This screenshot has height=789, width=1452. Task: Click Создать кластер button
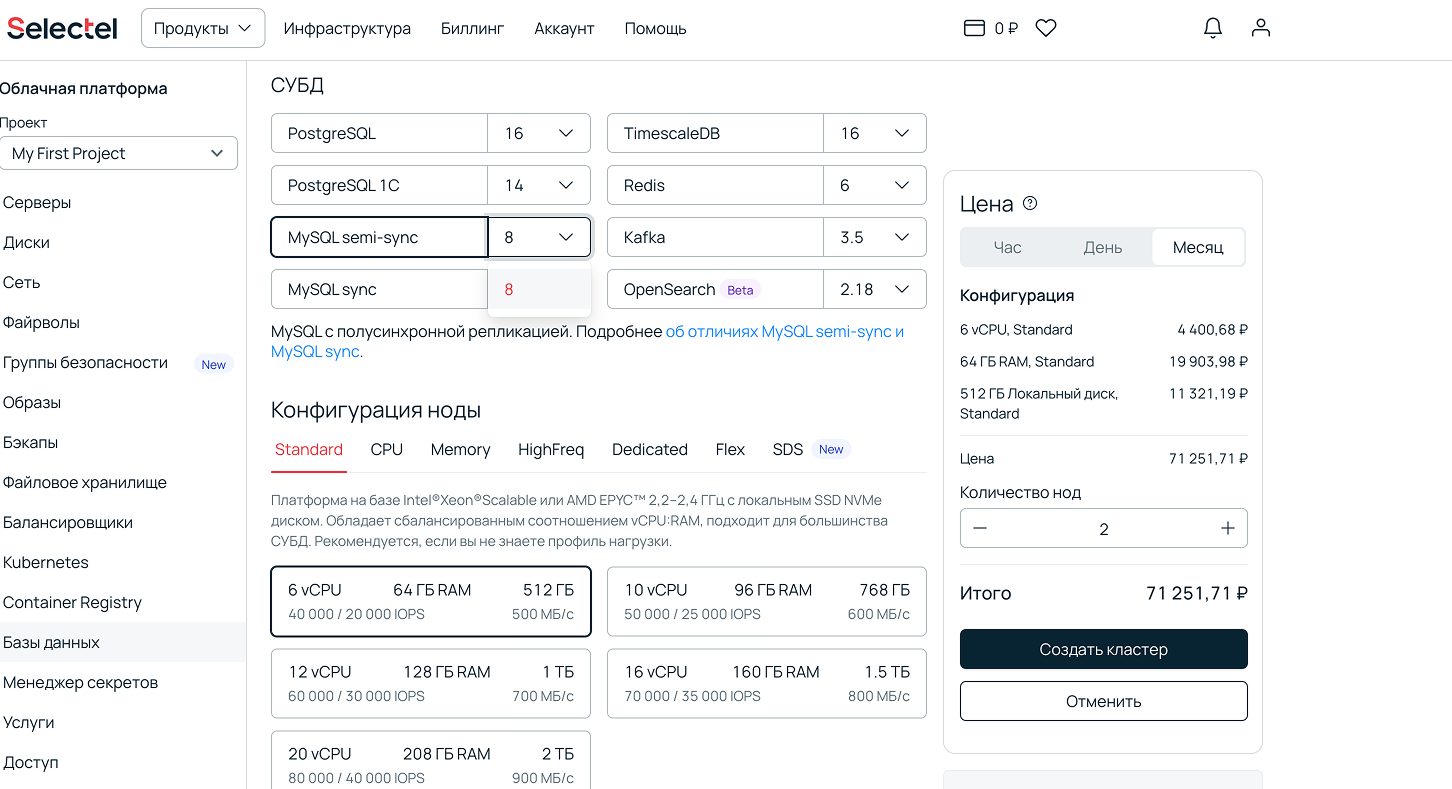click(1104, 649)
